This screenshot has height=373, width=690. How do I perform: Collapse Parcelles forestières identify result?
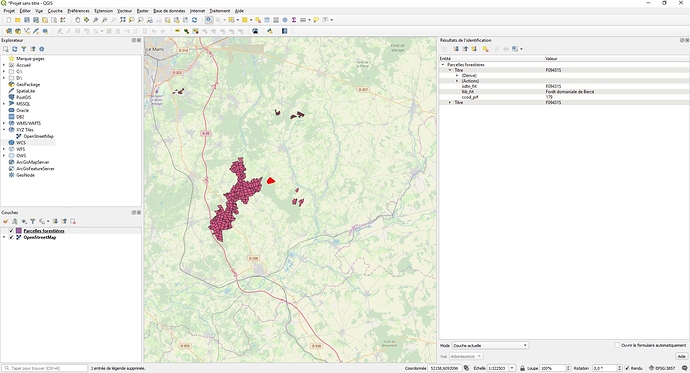443,65
